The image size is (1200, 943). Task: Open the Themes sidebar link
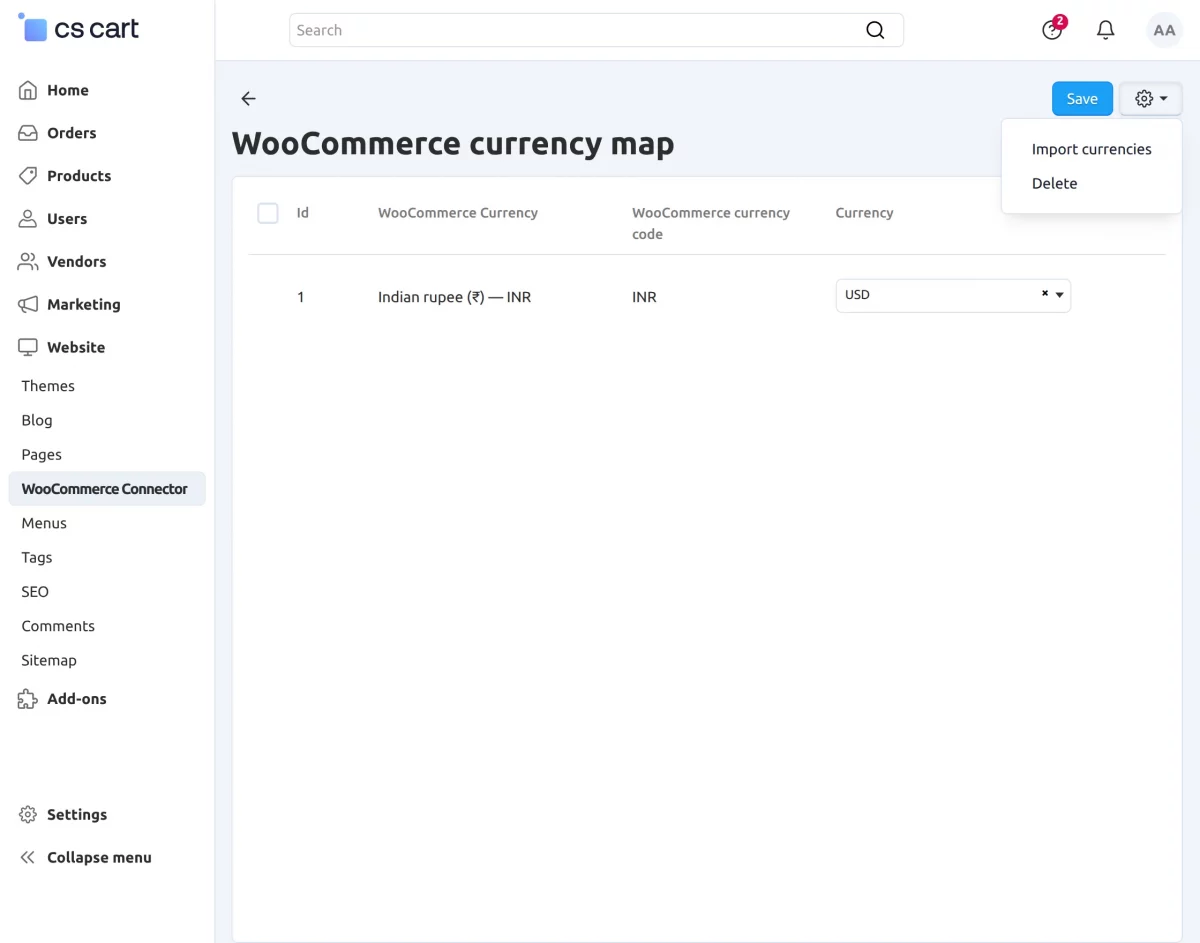[x=48, y=386]
